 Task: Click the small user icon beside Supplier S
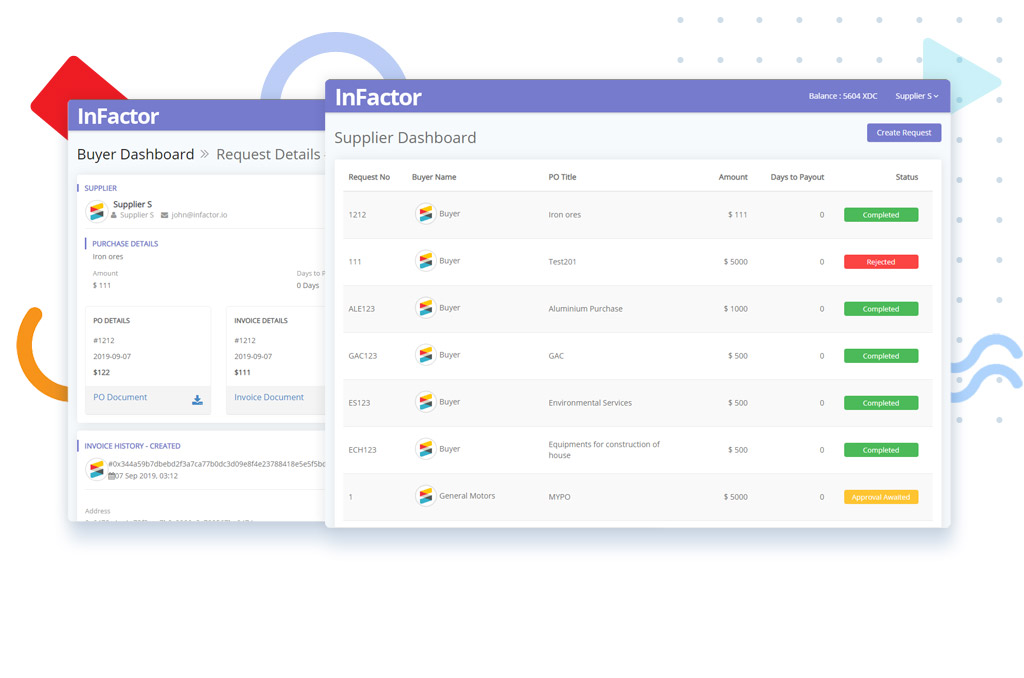tap(114, 215)
